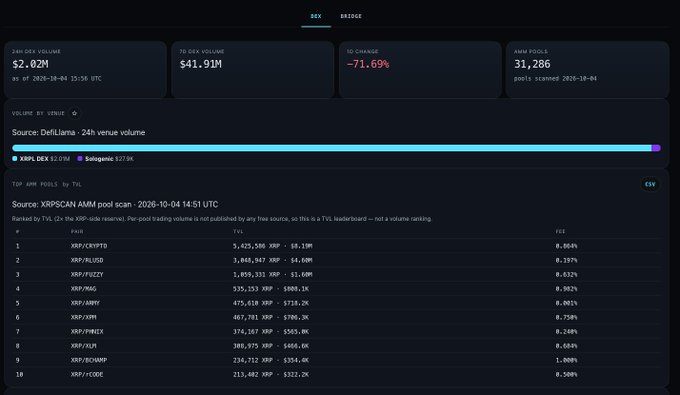The image size is (680, 395).
Task: Click the purple Sologenic legend swatch
Action: pos(80,159)
